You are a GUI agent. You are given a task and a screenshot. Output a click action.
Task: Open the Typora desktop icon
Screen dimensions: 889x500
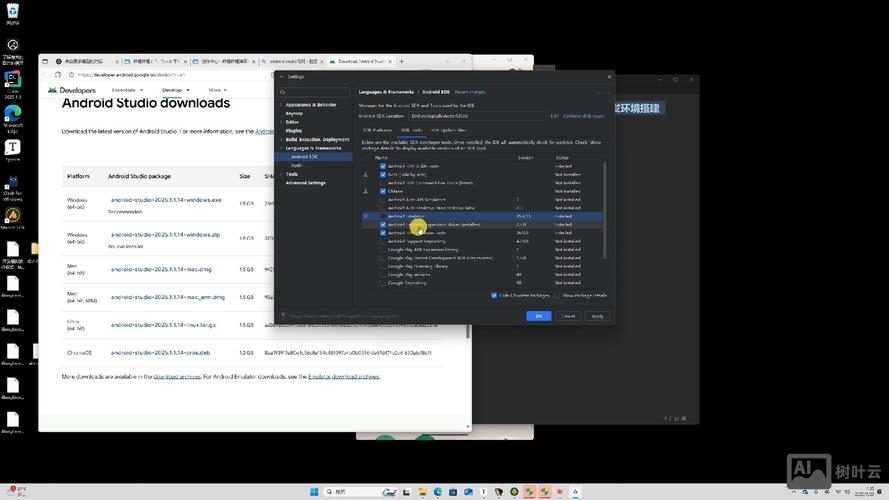tap(13, 150)
